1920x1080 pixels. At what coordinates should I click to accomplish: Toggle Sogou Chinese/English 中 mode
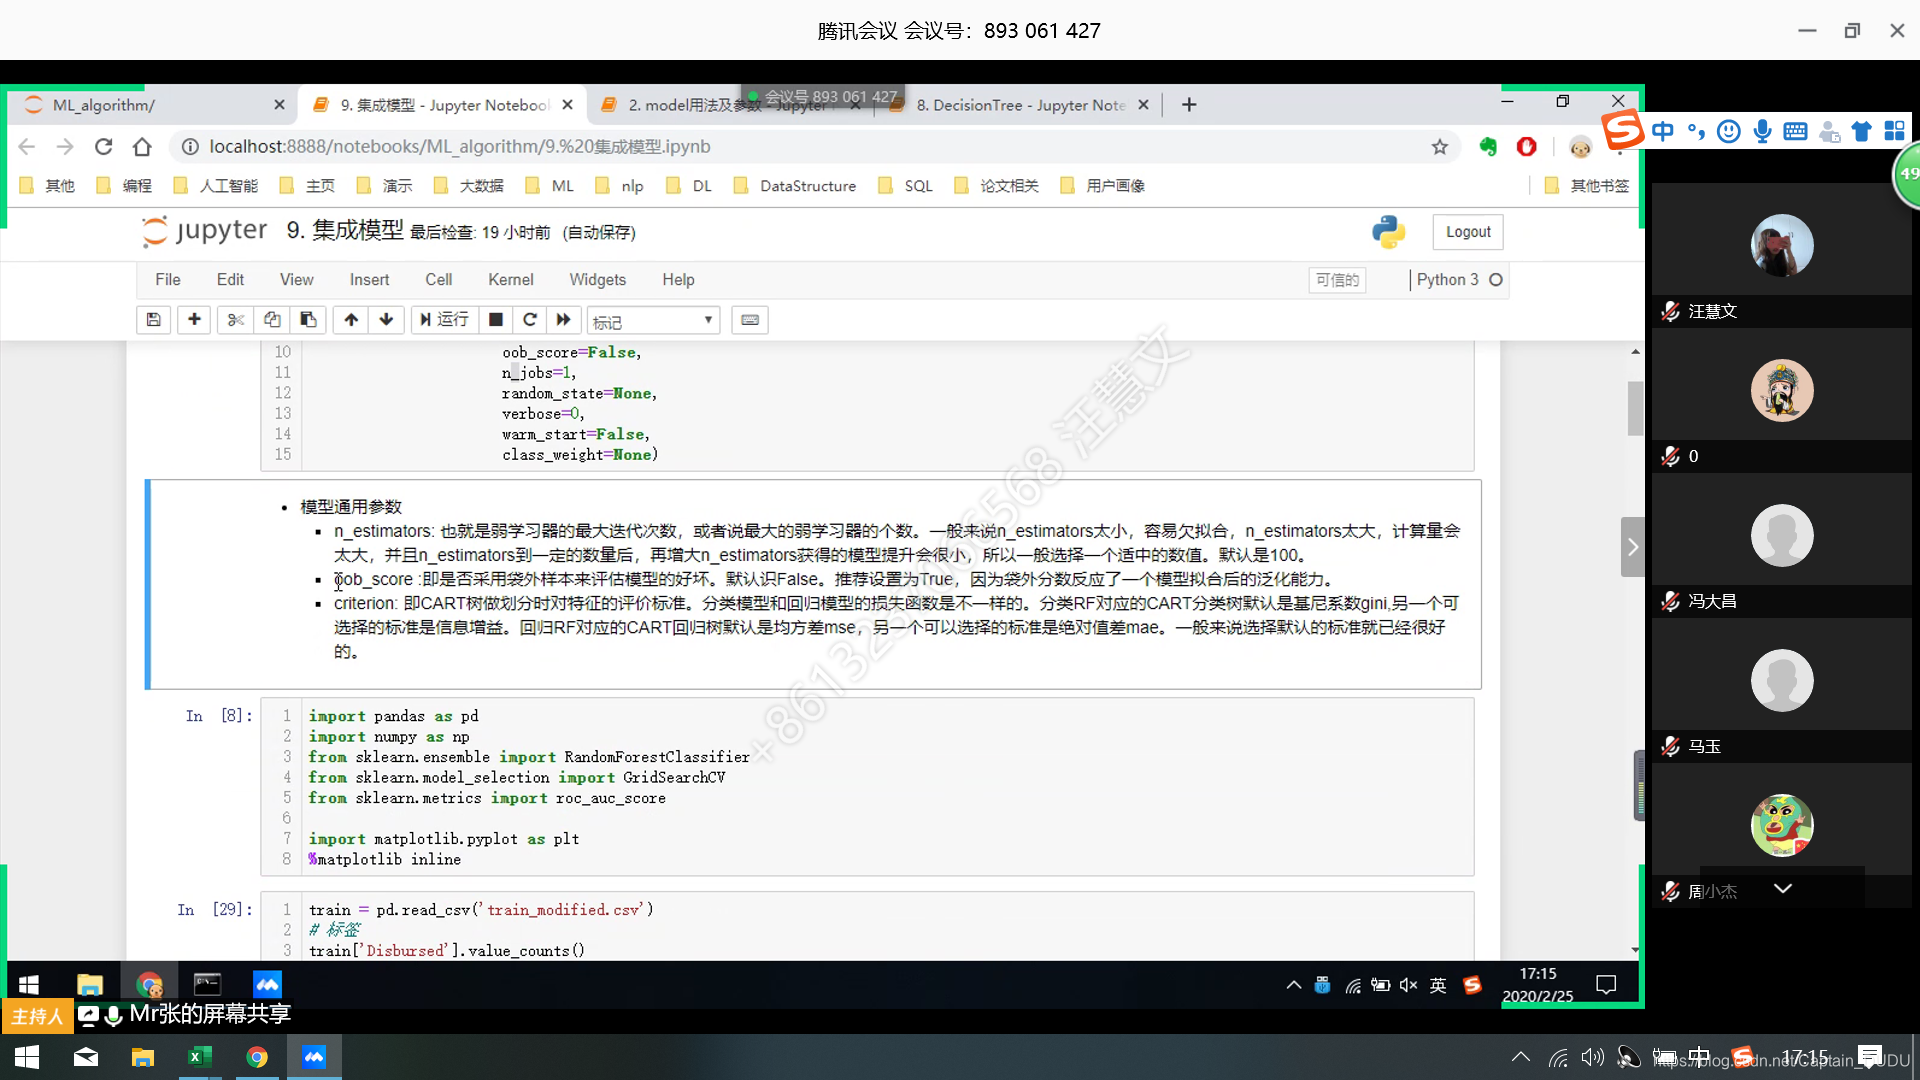pyautogui.click(x=1662, y=131)
